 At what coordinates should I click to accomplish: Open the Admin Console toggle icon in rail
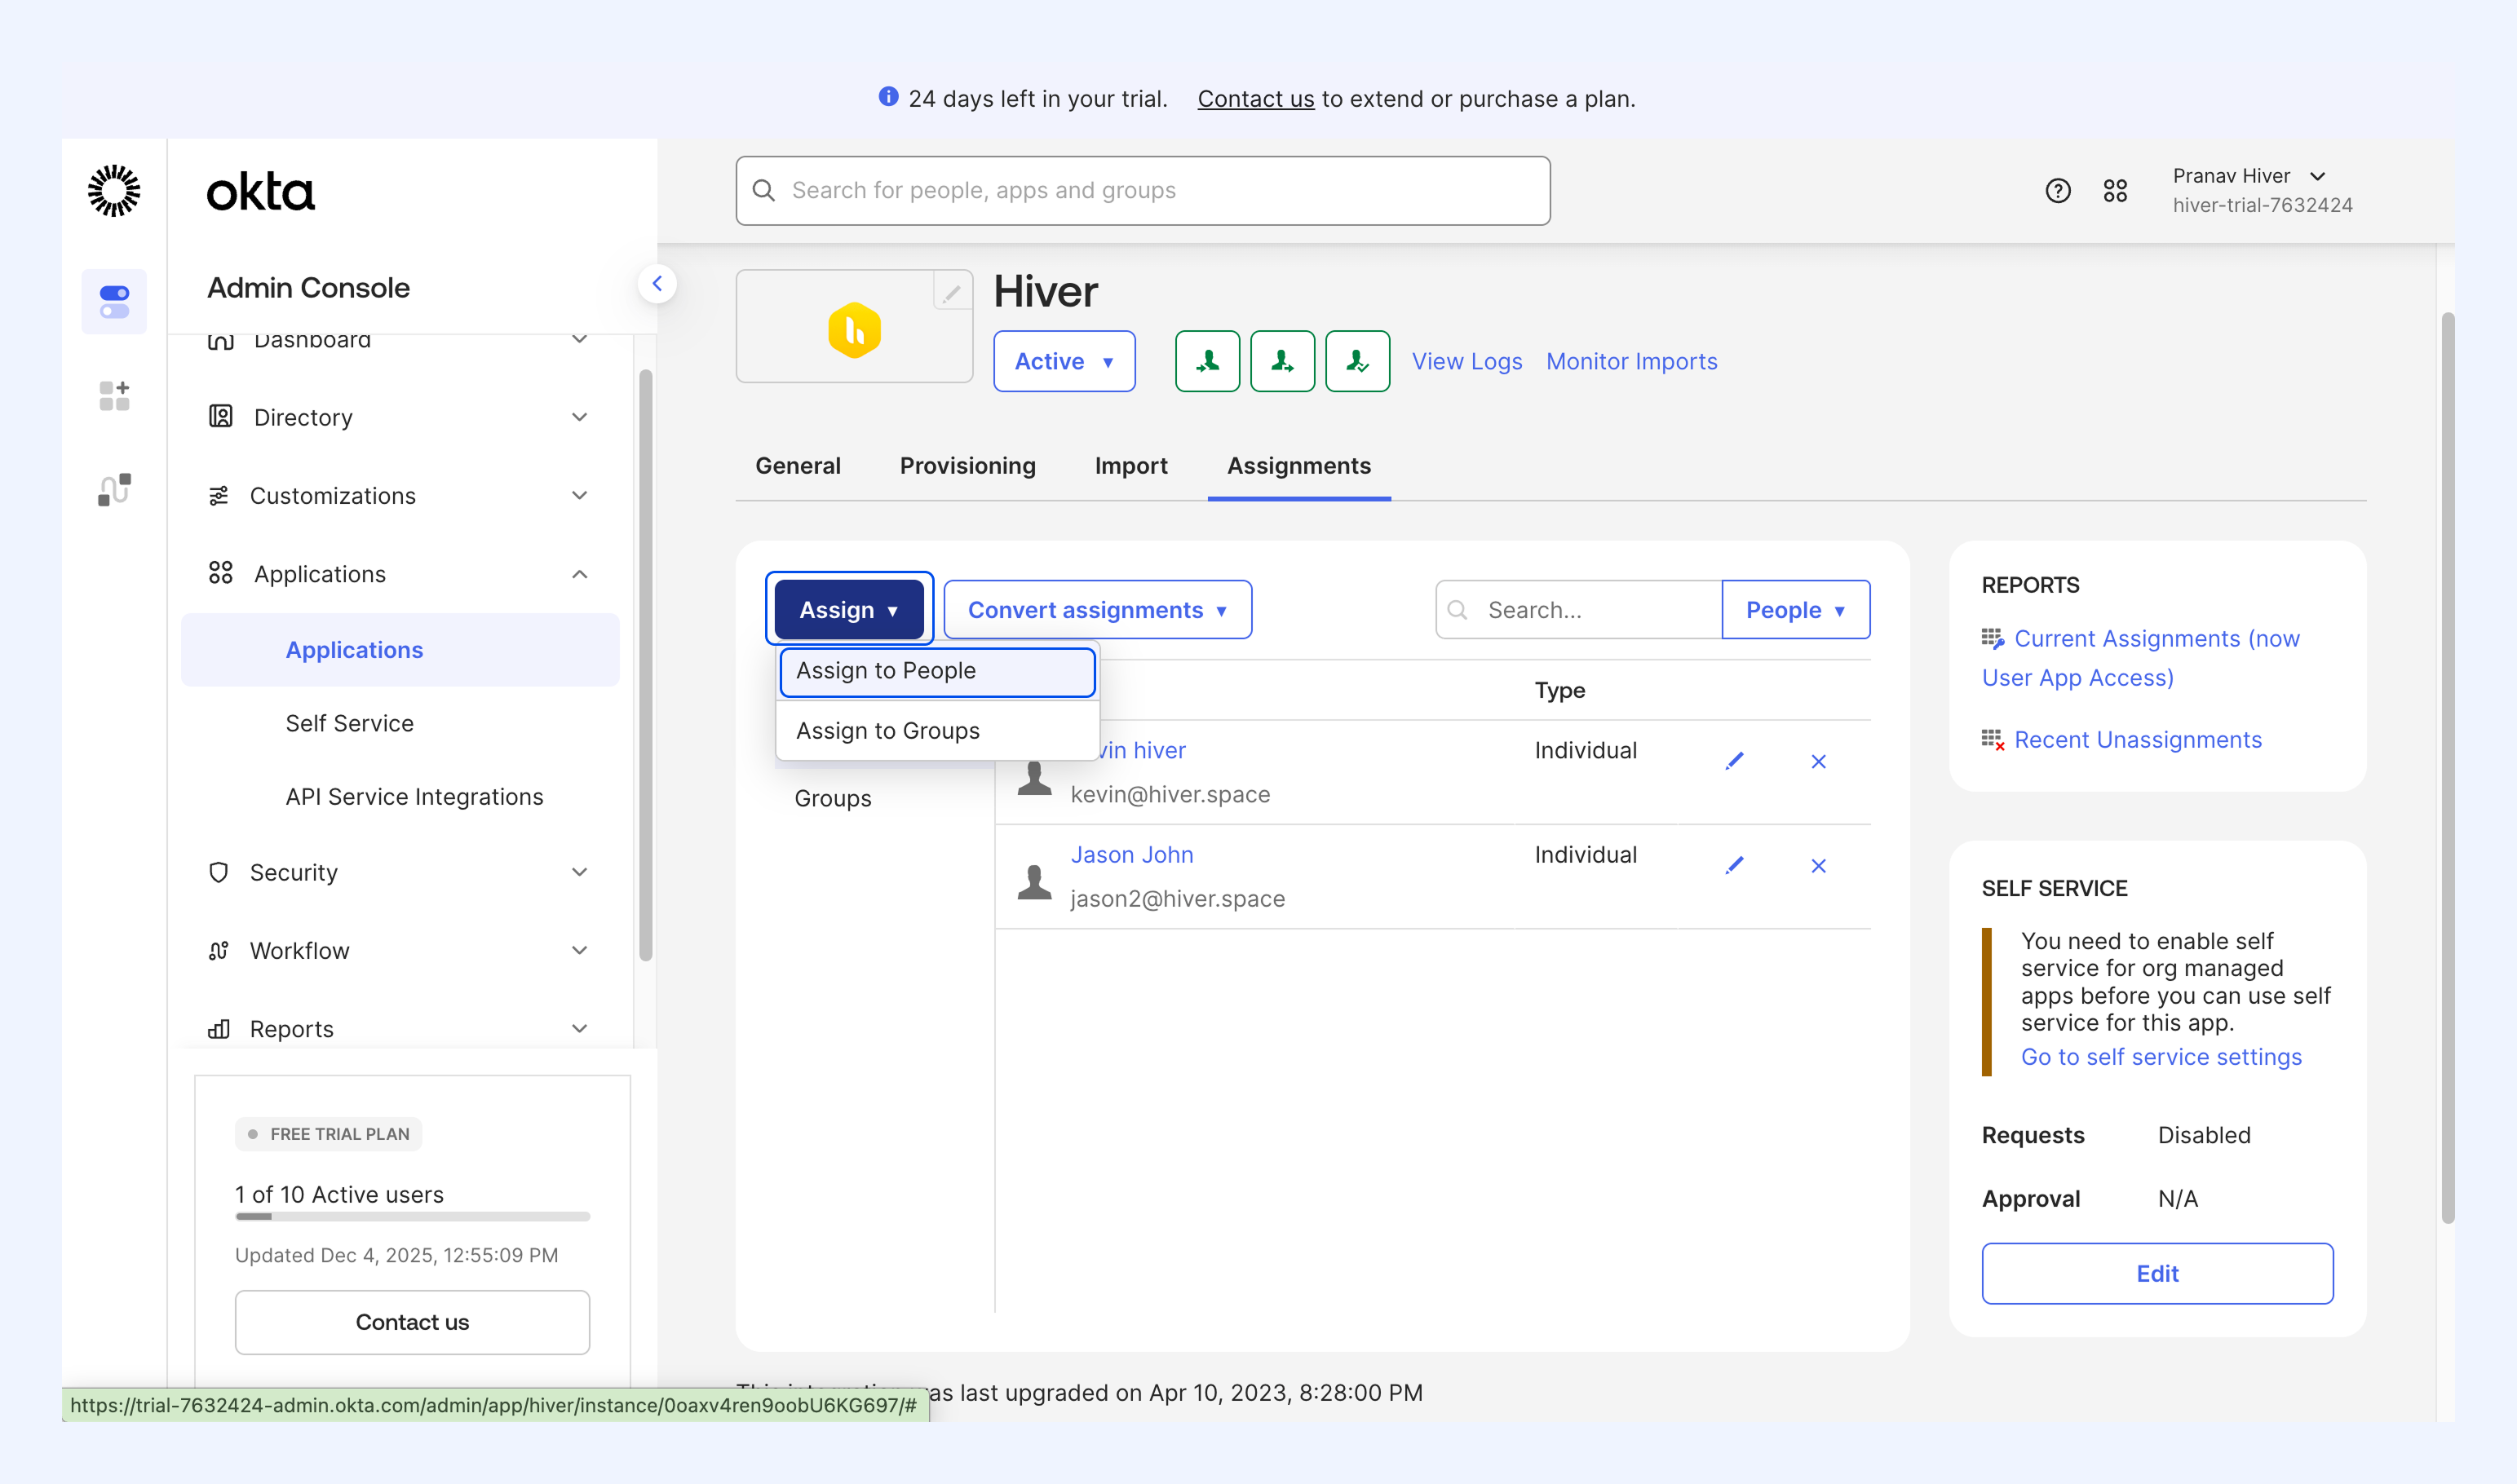[114, 301]
